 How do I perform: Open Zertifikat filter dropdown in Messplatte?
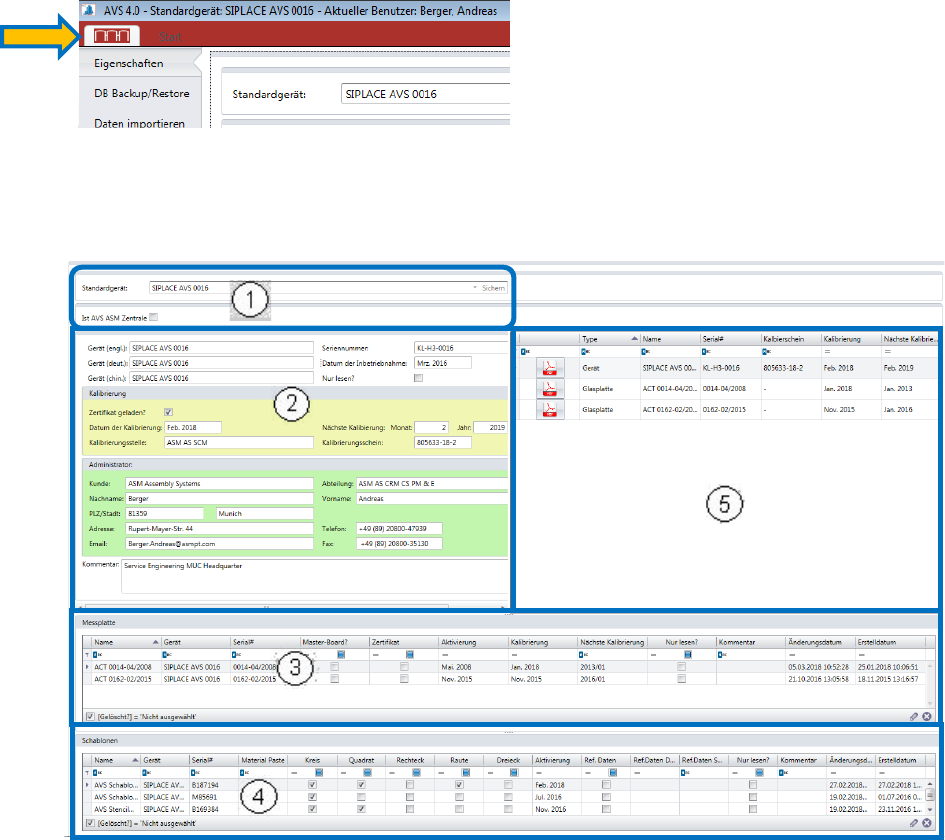coord(410,654)
